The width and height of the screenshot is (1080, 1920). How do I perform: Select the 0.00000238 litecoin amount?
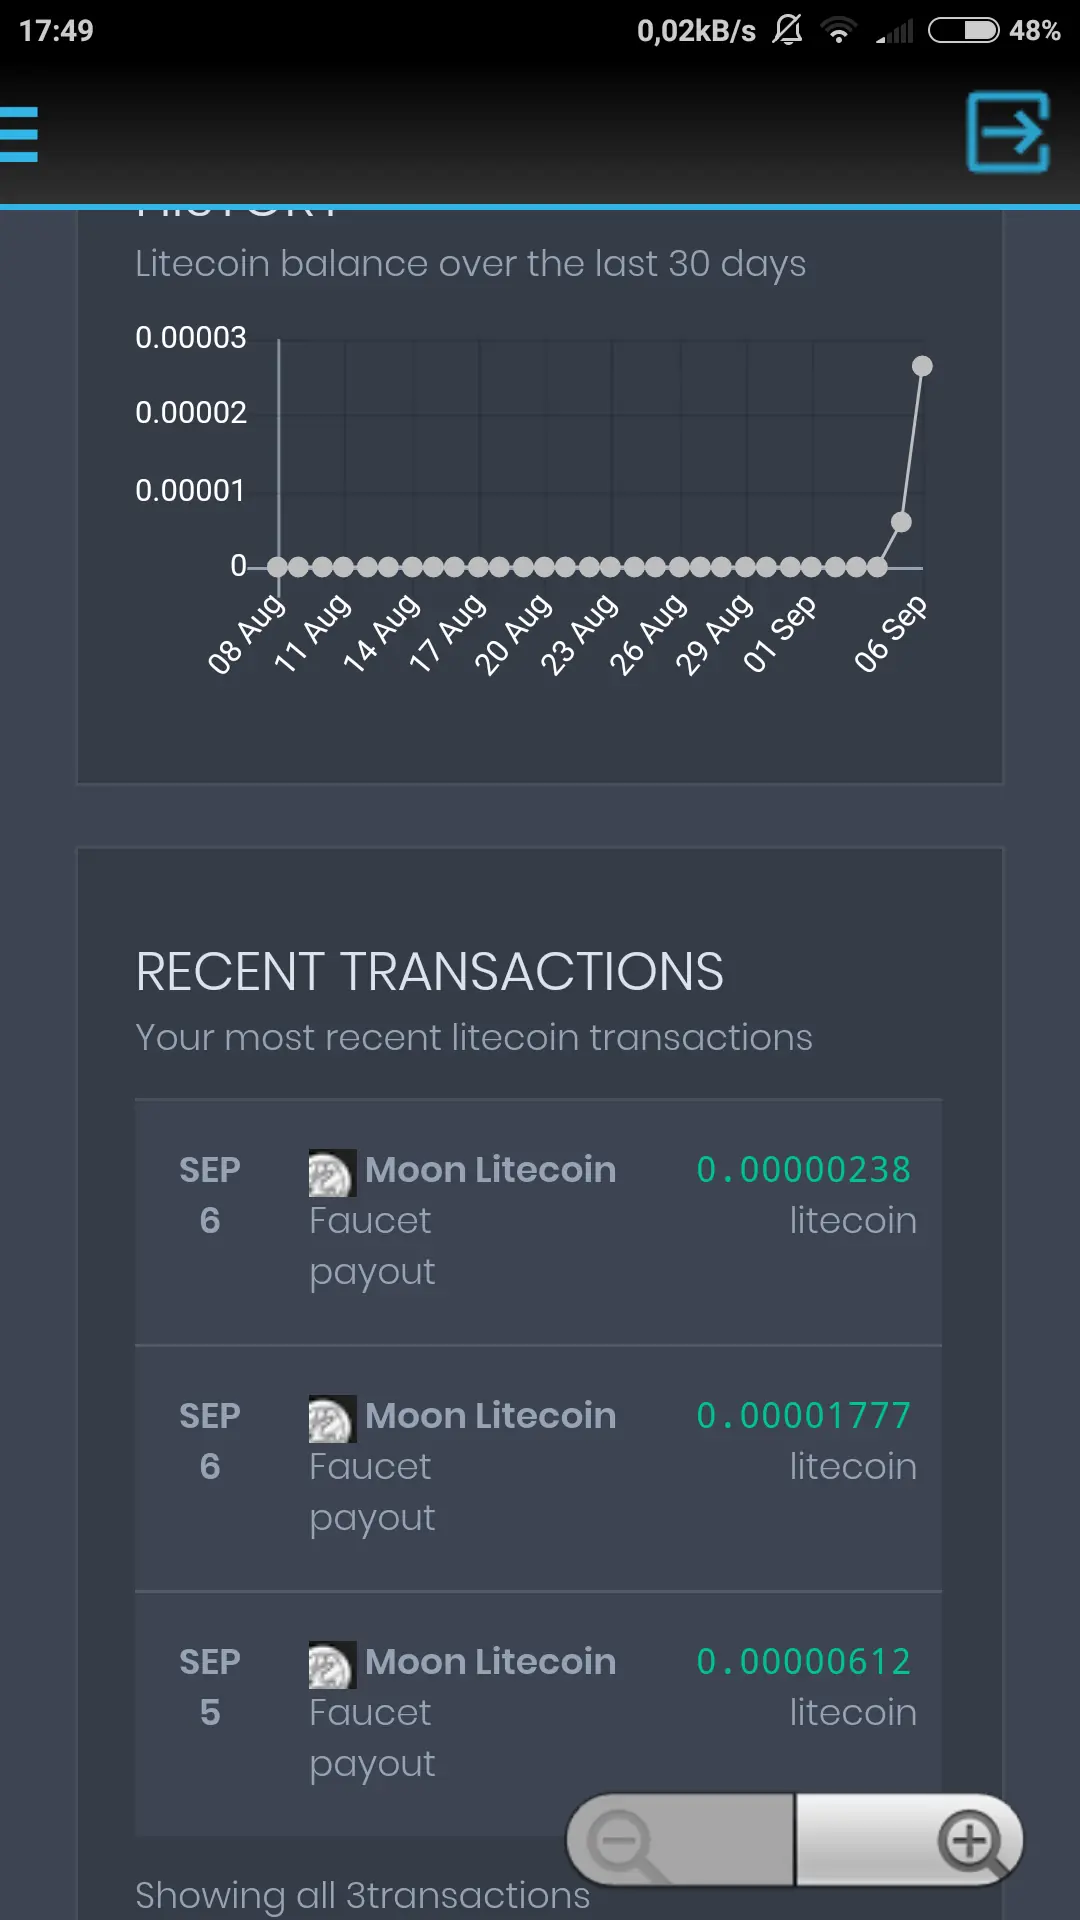coord(804,1170)
